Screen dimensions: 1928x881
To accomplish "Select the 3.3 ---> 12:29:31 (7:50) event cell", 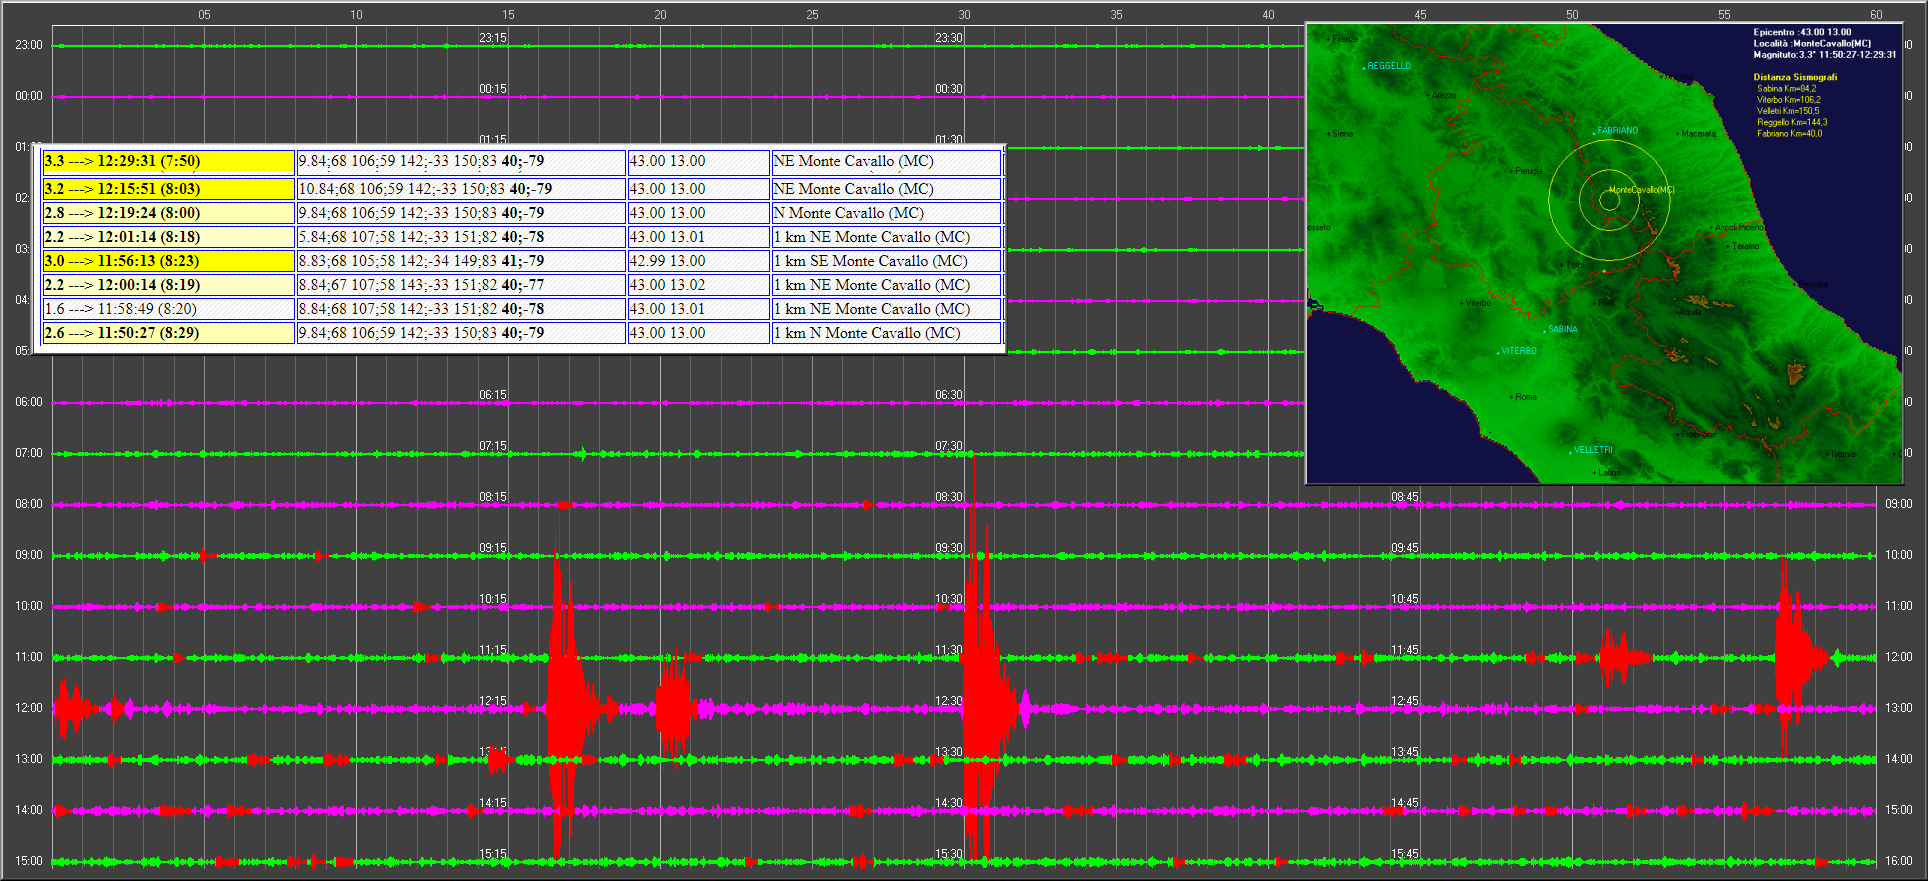I will point(169,162).
